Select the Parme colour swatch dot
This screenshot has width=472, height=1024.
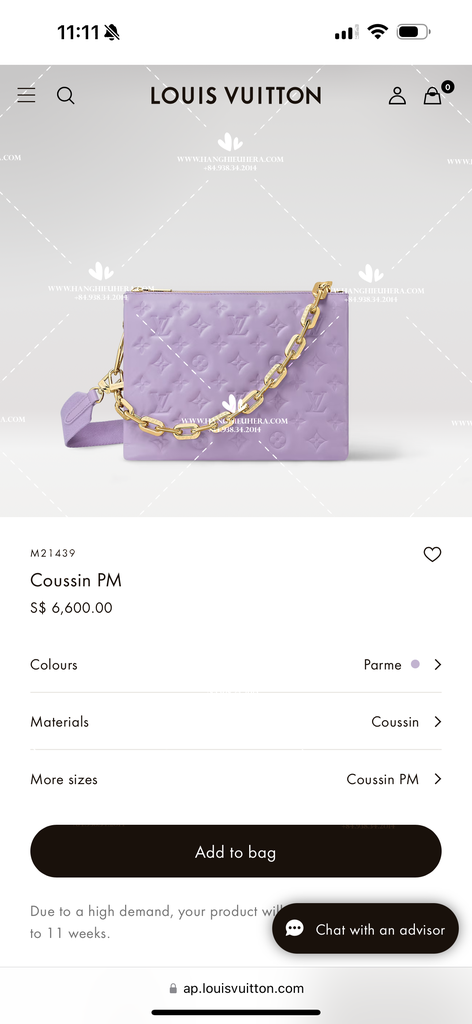[415, 664]
